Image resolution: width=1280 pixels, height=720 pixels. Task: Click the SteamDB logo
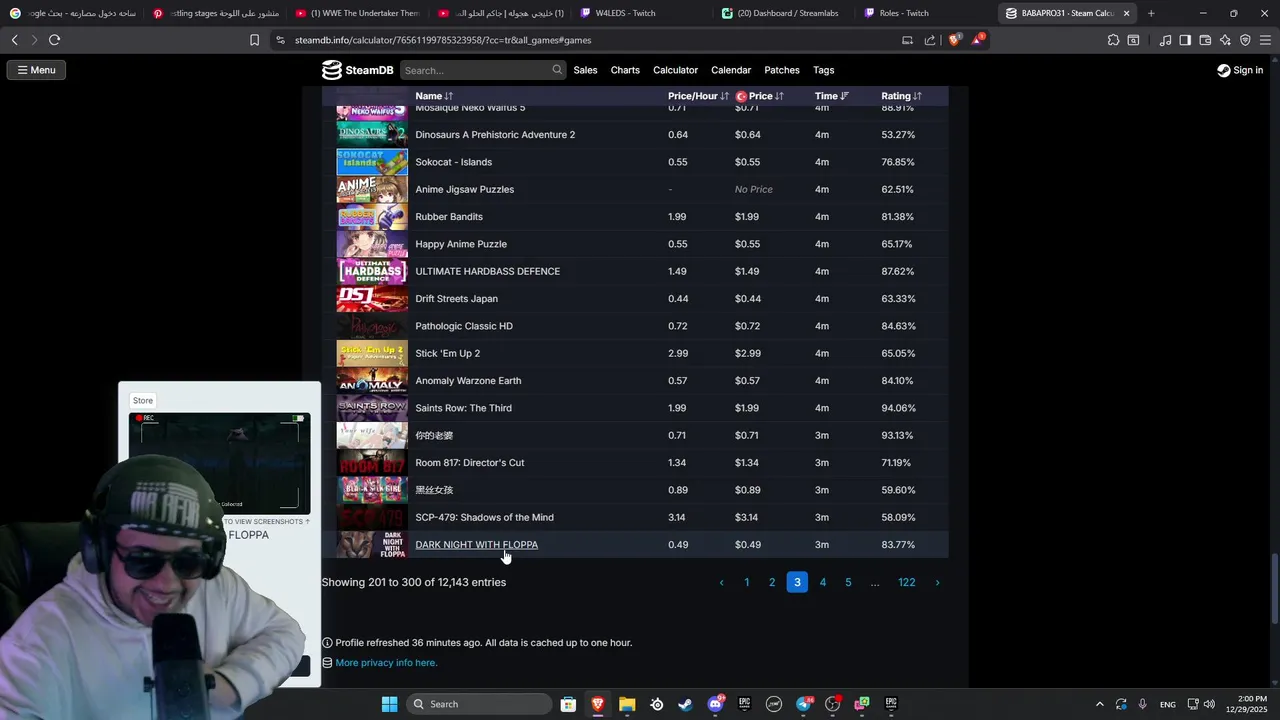click(x=358, y=70)
